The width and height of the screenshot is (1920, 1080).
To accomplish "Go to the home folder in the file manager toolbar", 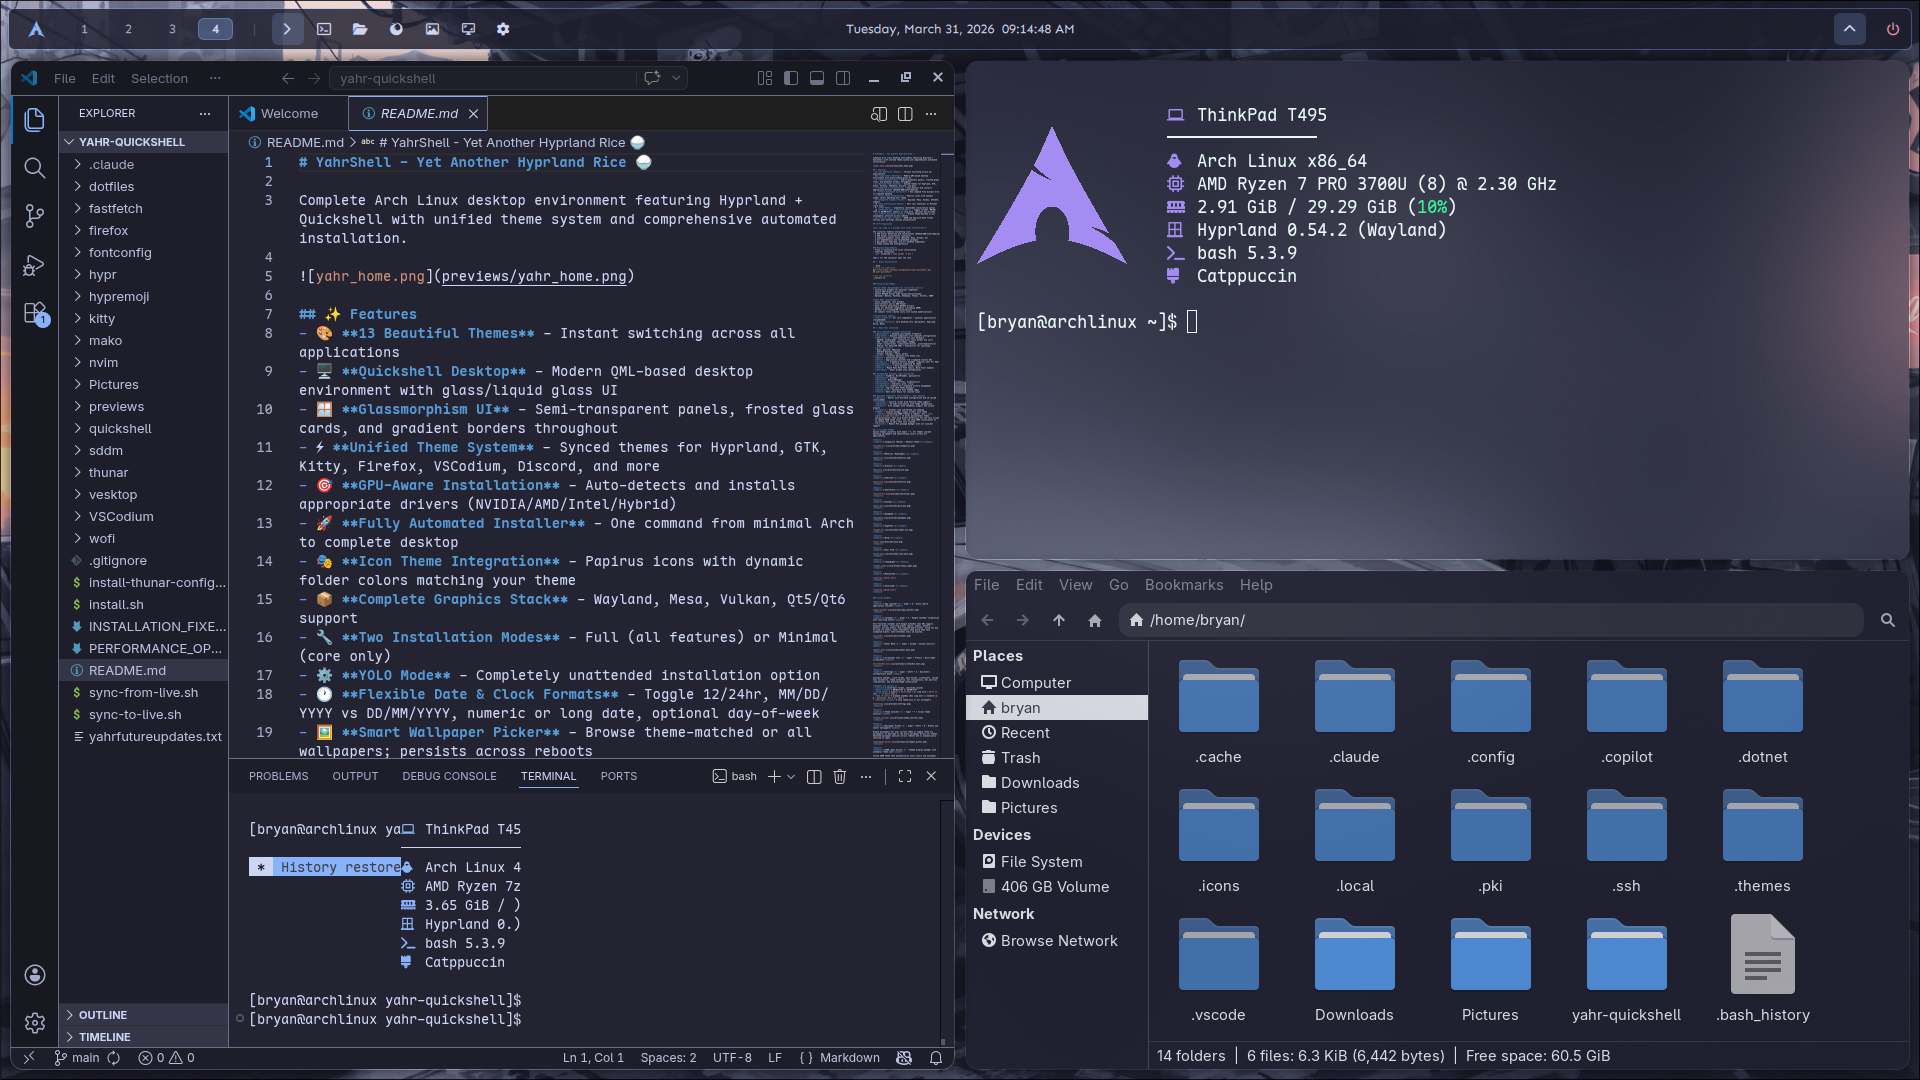I will pyautogui.click(x=1095, y=620).
